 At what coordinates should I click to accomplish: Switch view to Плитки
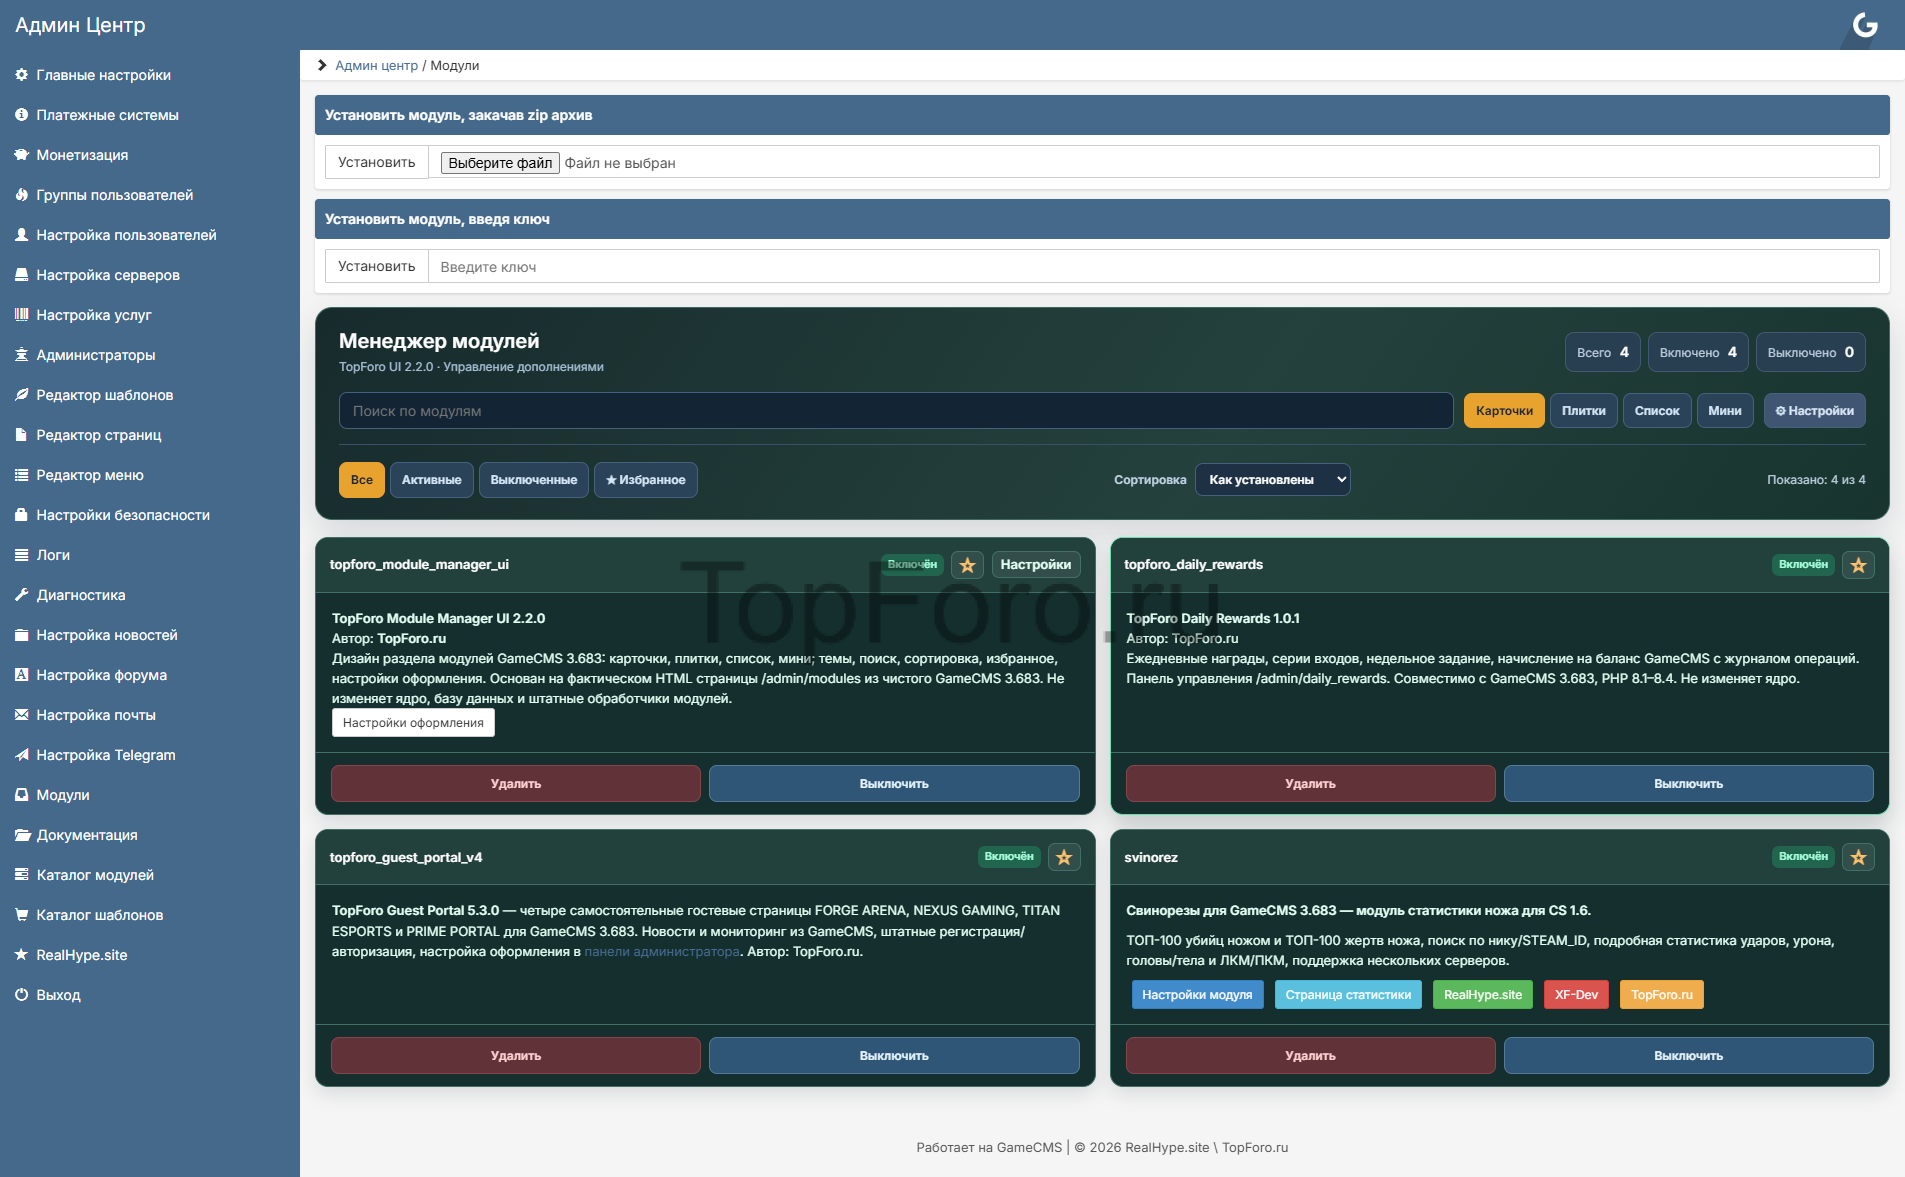pyautogui.click(x=1584, y=411)
